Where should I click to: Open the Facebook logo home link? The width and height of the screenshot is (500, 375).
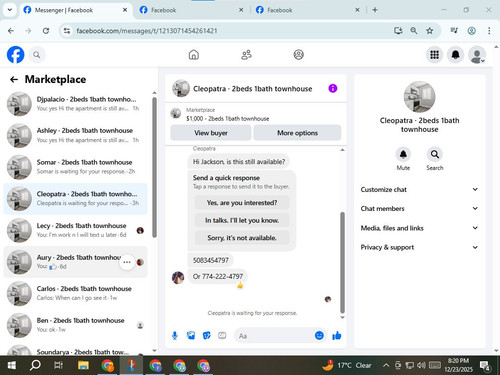(15, 55)
